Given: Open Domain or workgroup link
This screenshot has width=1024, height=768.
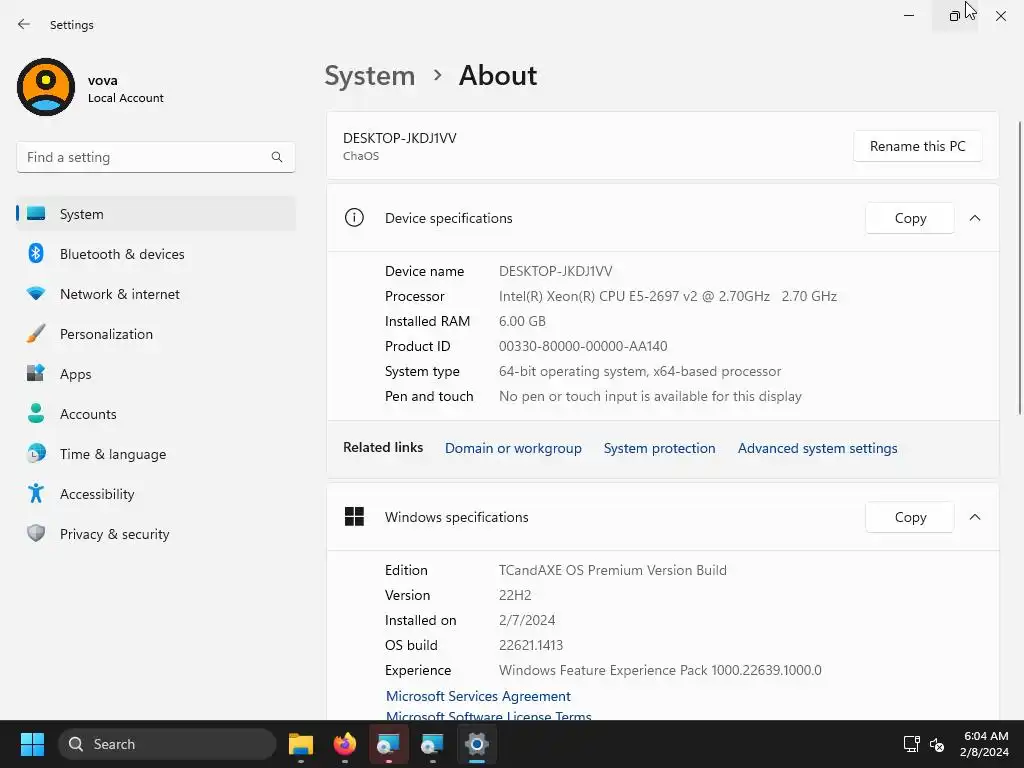Looking at the screenshot, I should (x=513, y=448).
